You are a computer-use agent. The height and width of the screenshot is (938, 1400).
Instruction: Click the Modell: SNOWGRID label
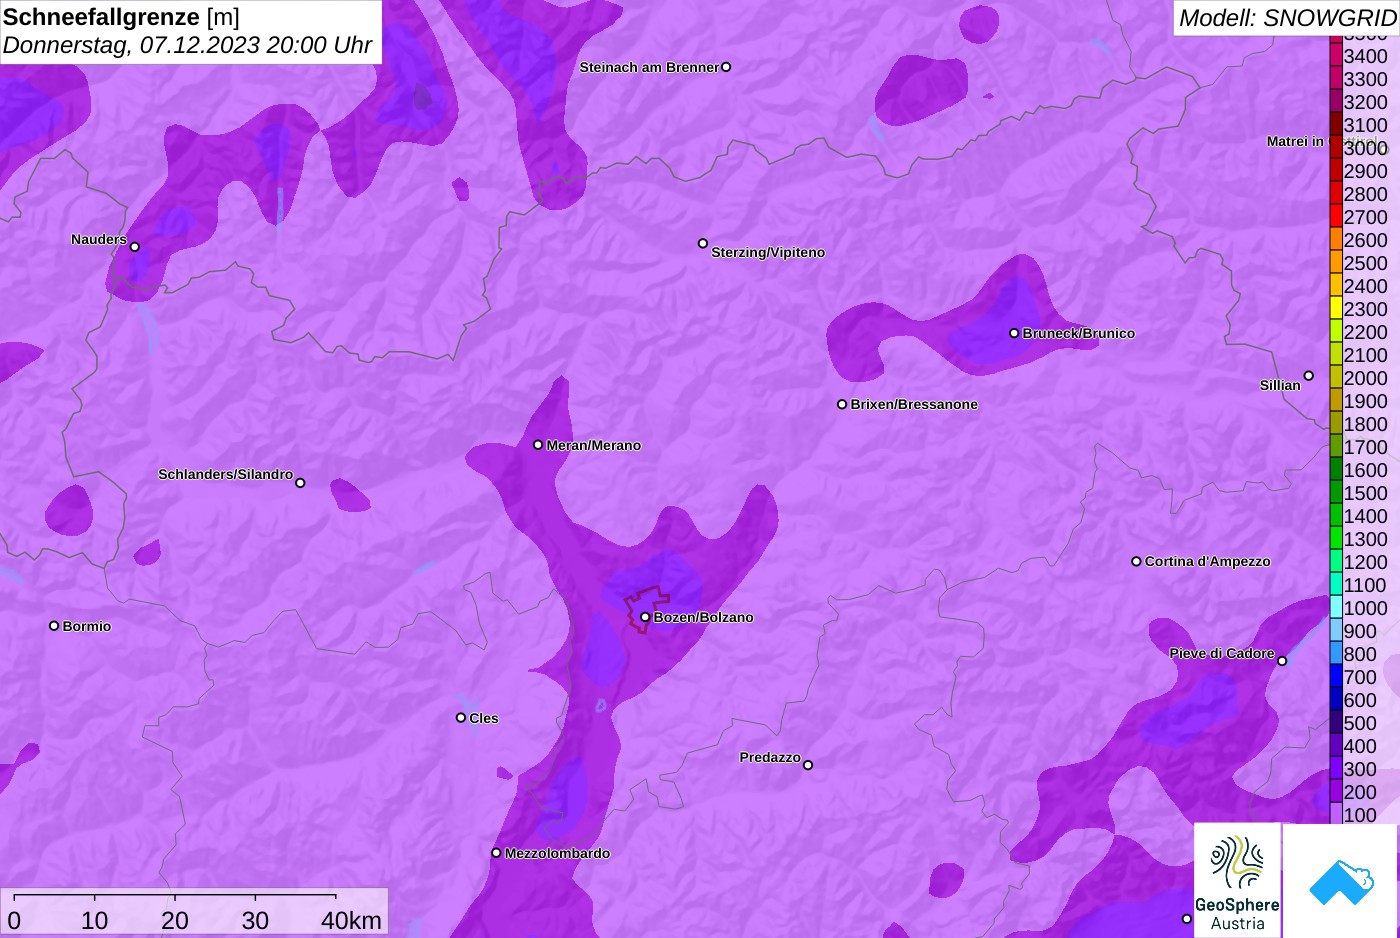pyautogui.click(x=1287, y=18)
